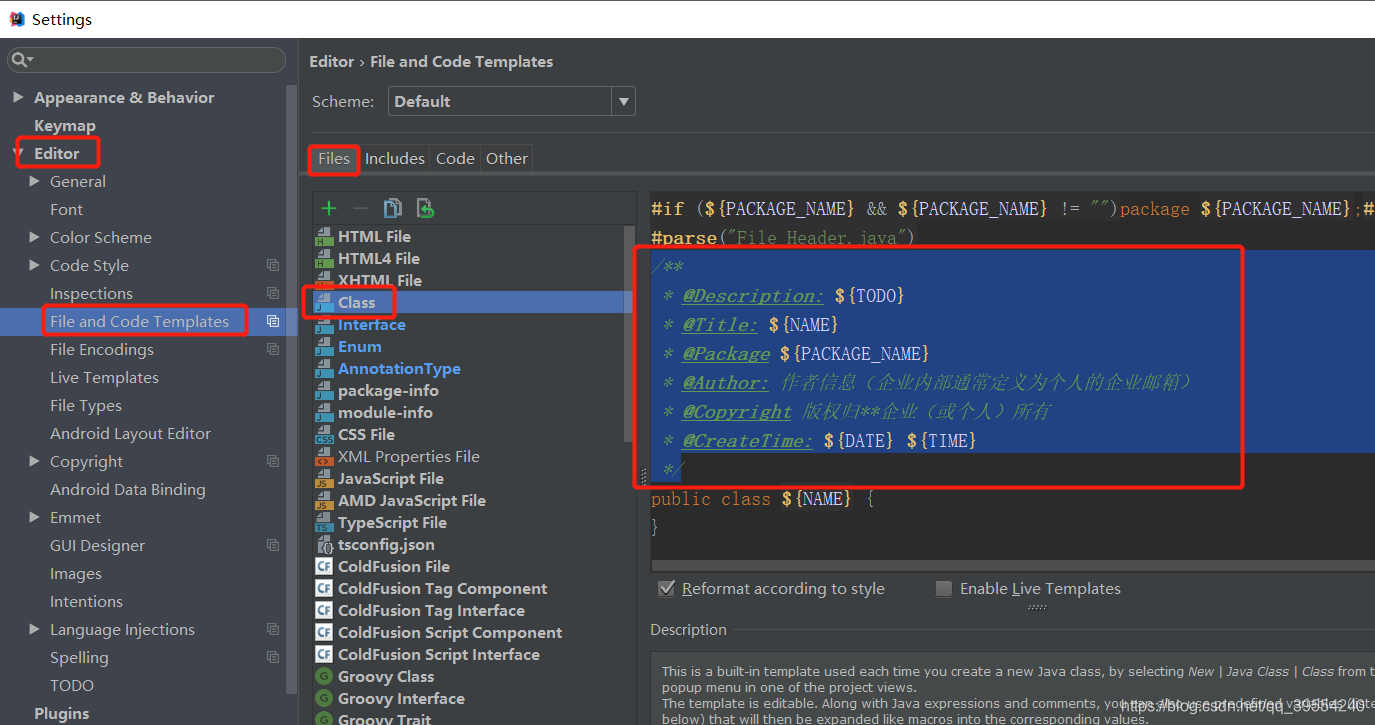
Task: Click the project-level icon beside GUI Designer
Action: click(x=273, y=545)
